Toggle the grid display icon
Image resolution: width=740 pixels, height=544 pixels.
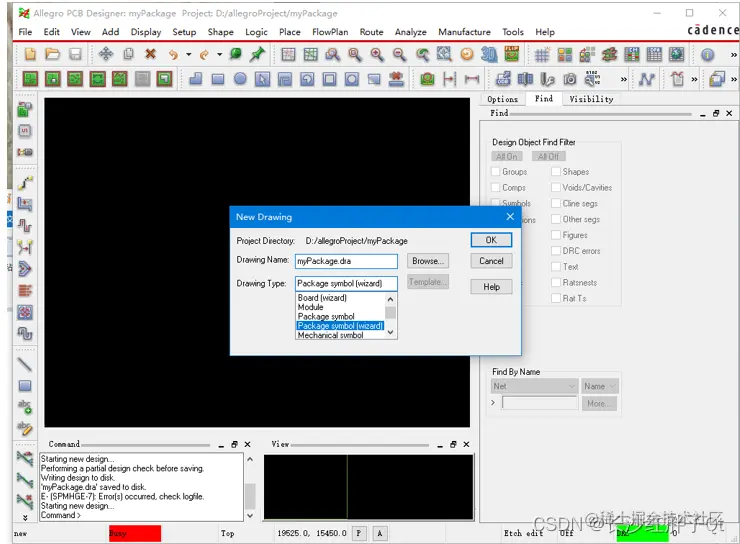pos(542,55)
